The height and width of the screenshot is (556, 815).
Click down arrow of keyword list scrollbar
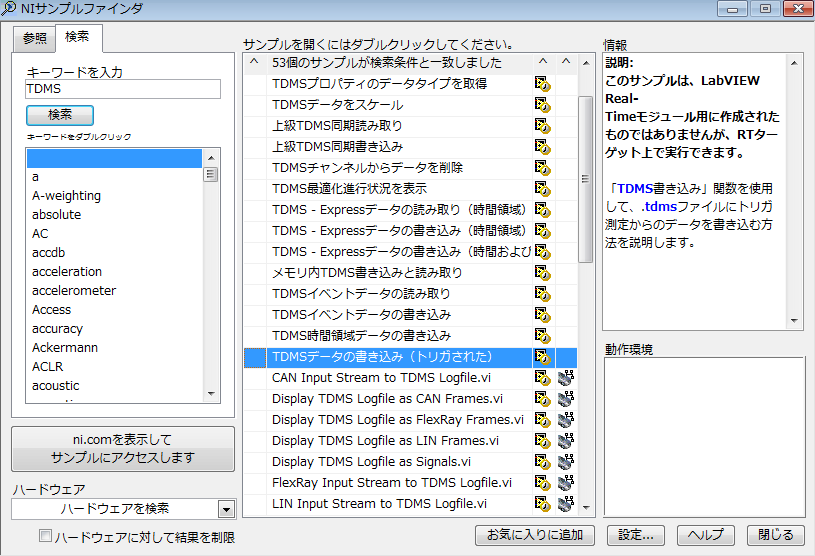[211, 394]
